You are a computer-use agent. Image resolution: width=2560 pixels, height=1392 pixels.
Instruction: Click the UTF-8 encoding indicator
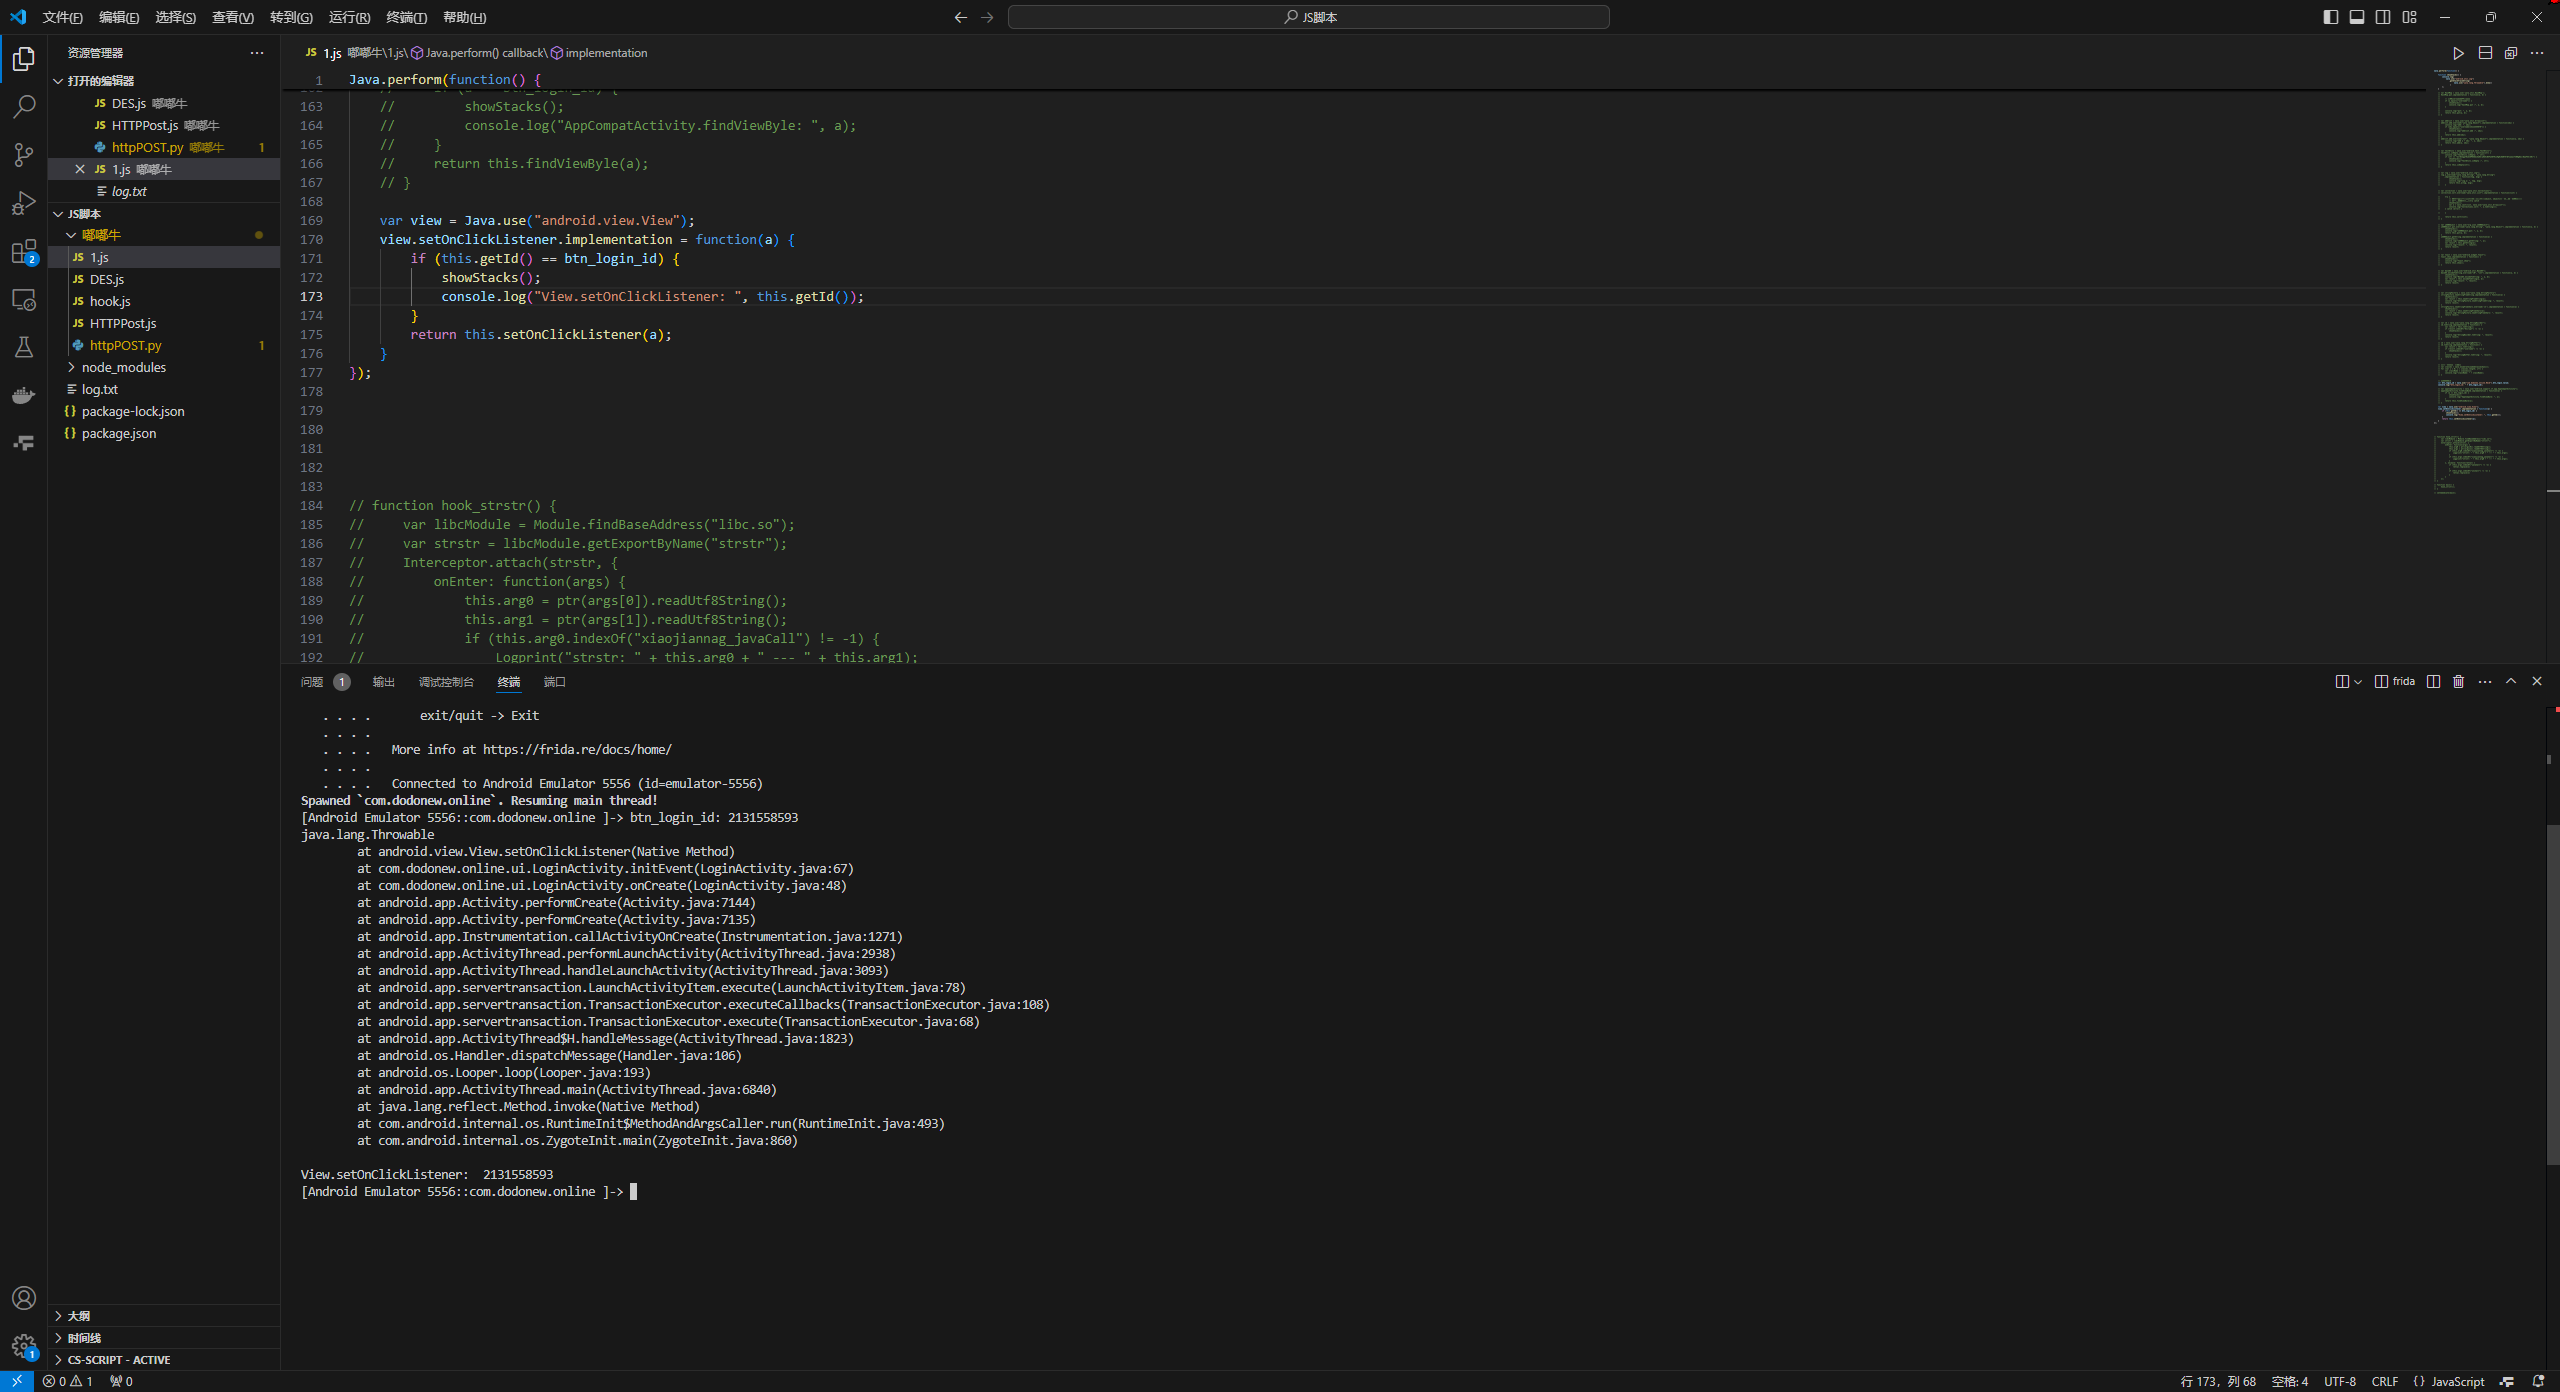(x=2340, y=1381)
